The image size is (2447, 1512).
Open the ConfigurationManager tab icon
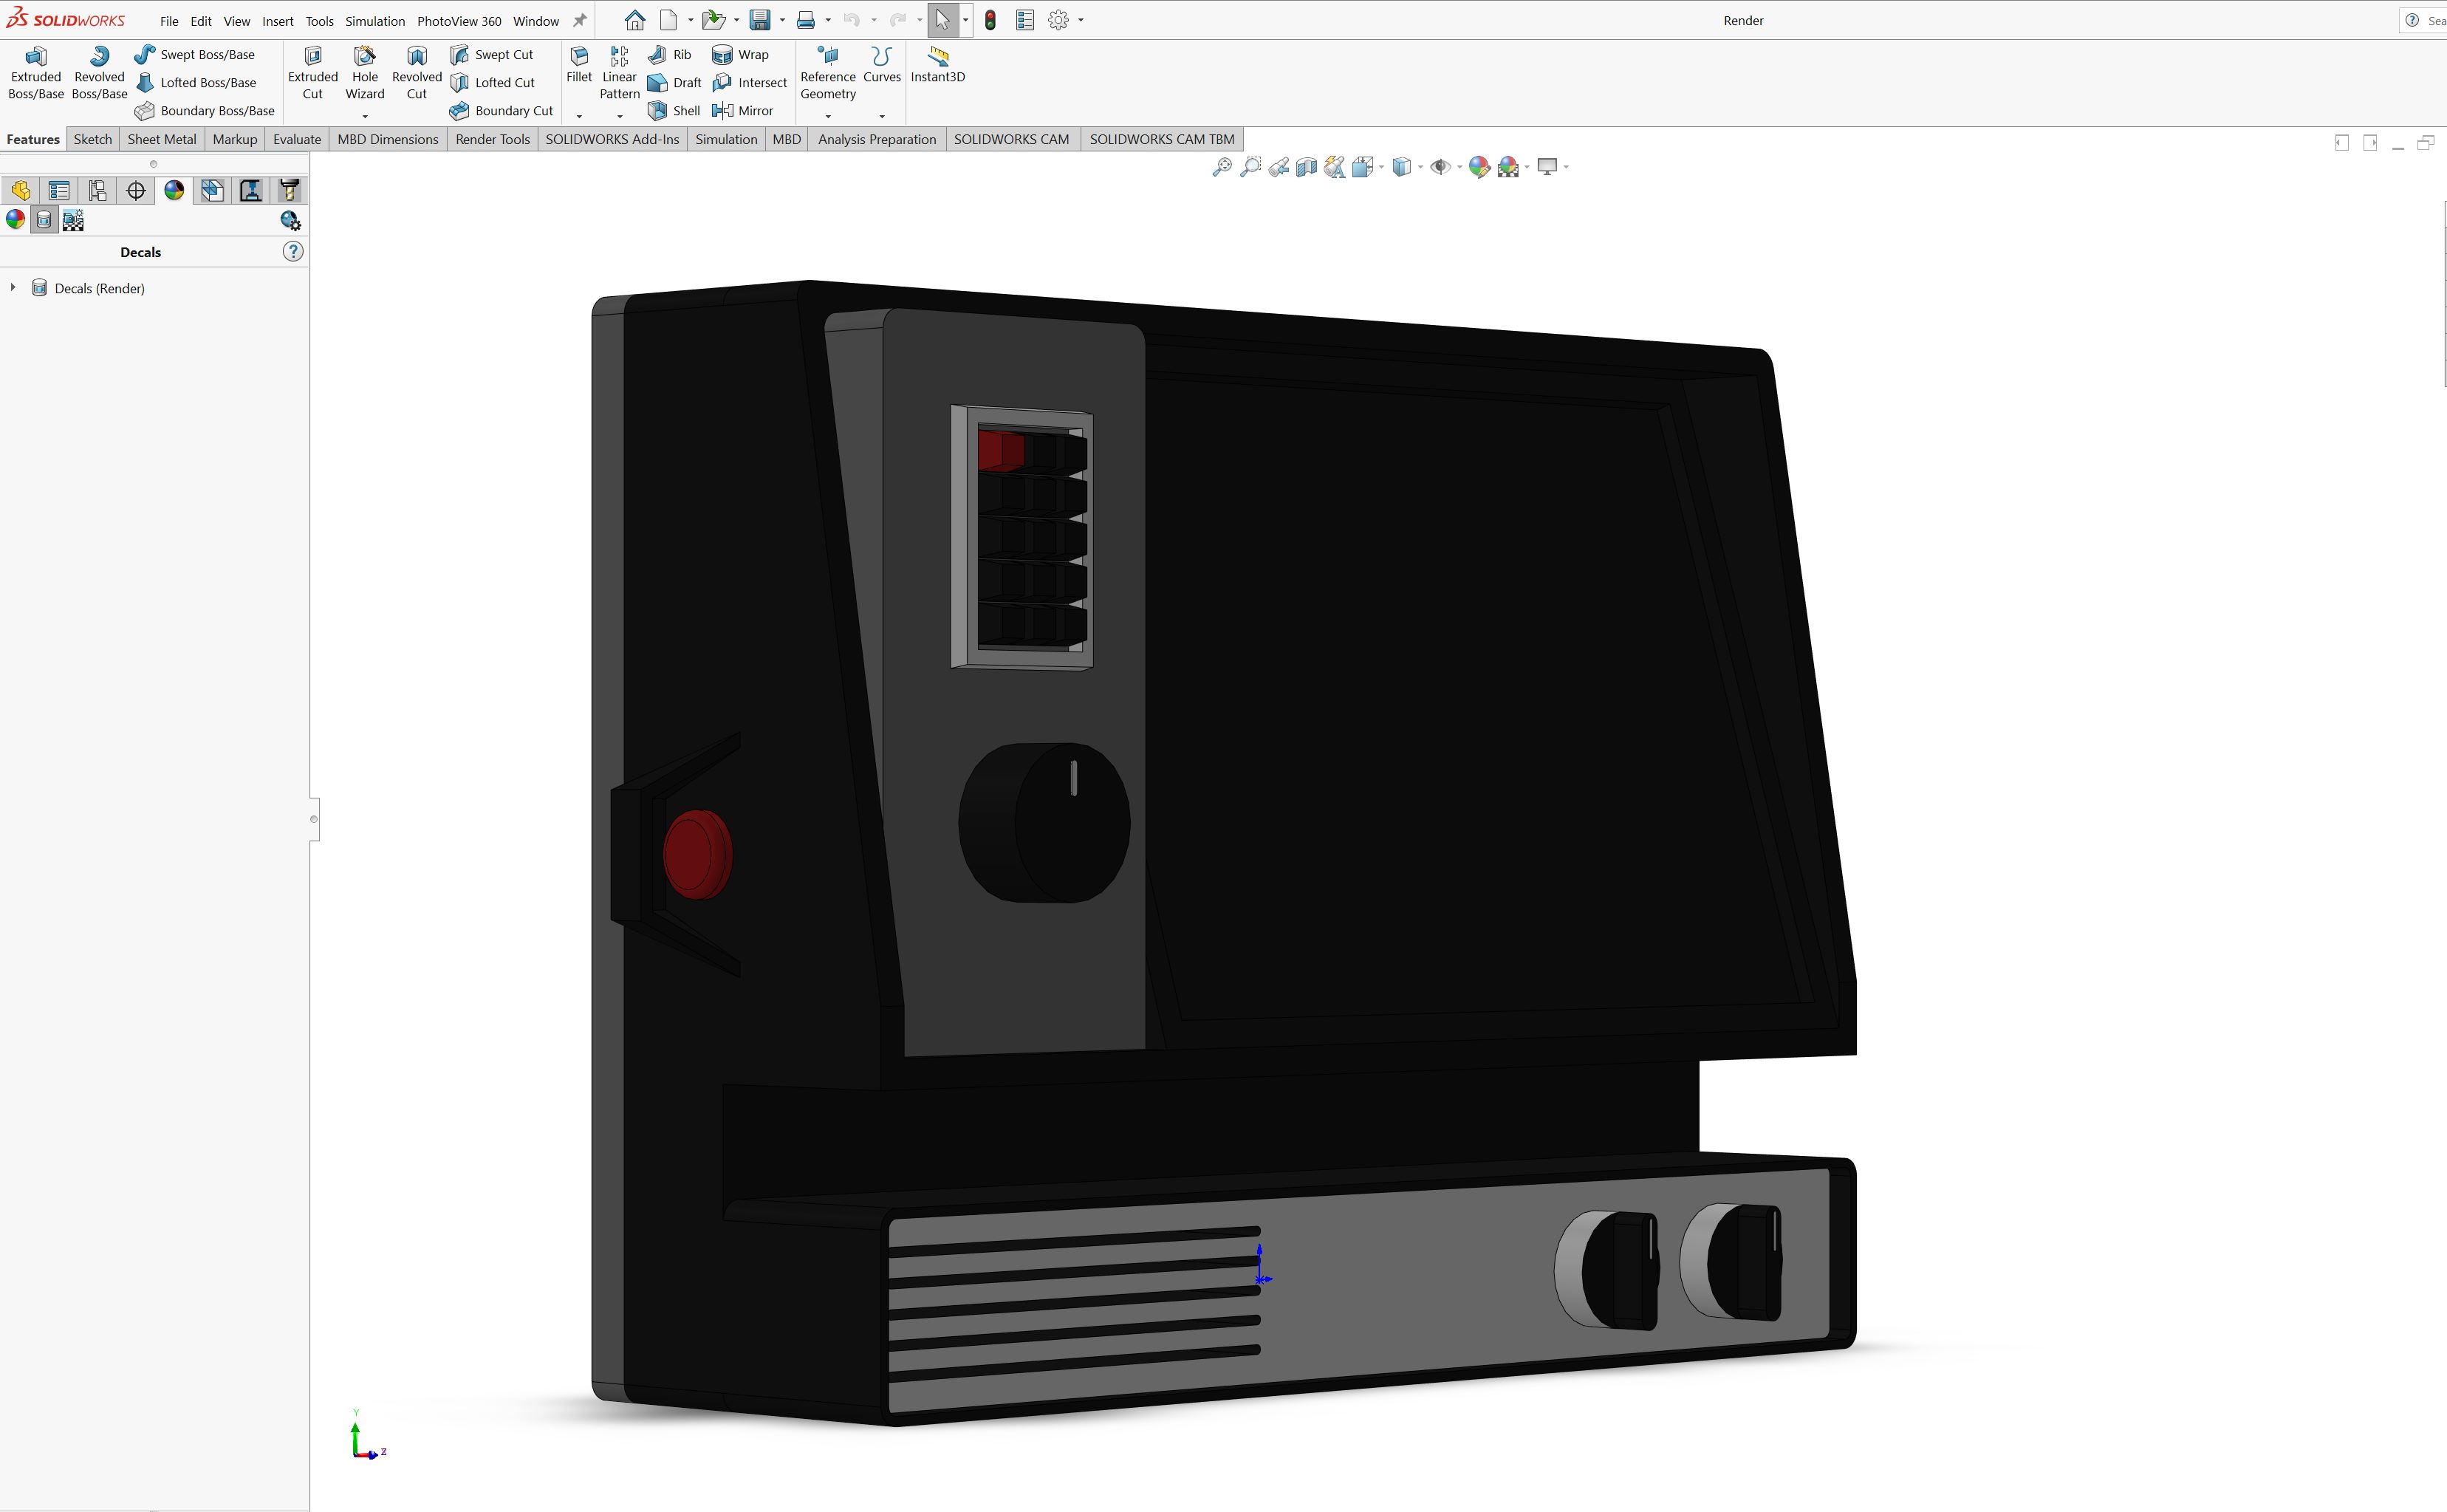point(97,190)
